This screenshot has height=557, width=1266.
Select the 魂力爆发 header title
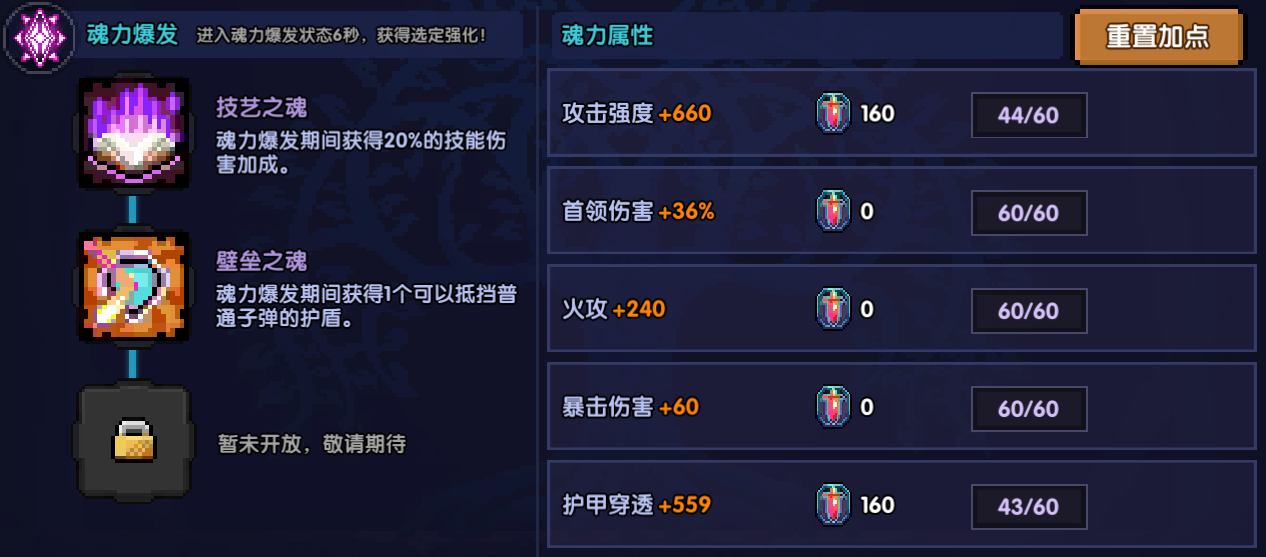coord(132,35)
